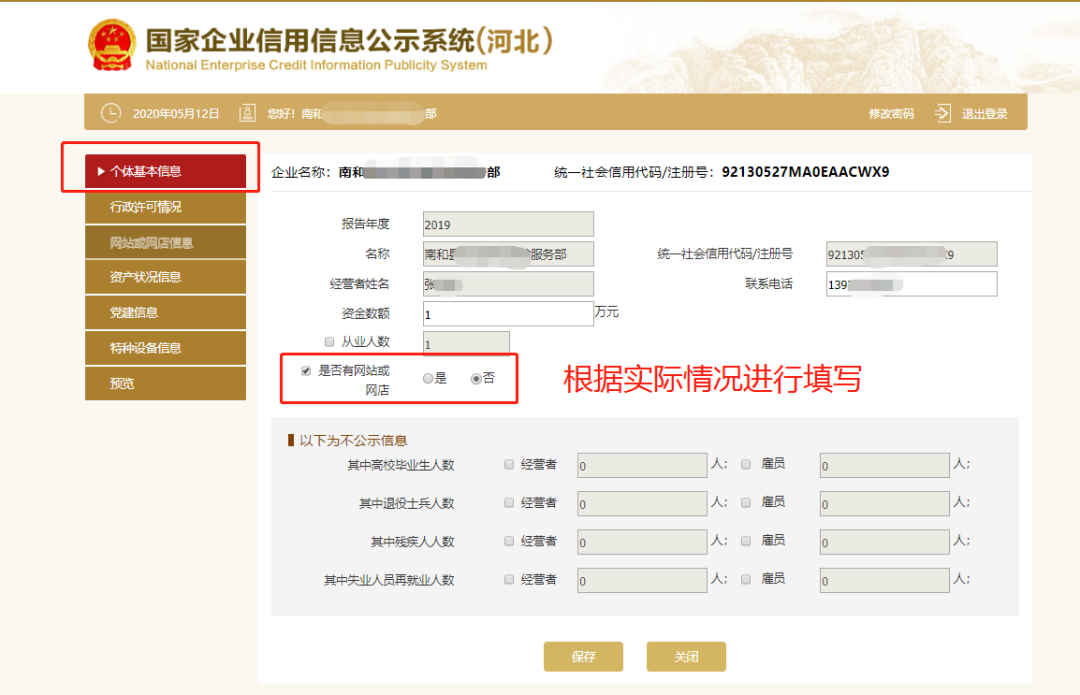Uncheck the 是否有网站或网店 checkbox
1080x695 pixels.
(x=304, y=371)
